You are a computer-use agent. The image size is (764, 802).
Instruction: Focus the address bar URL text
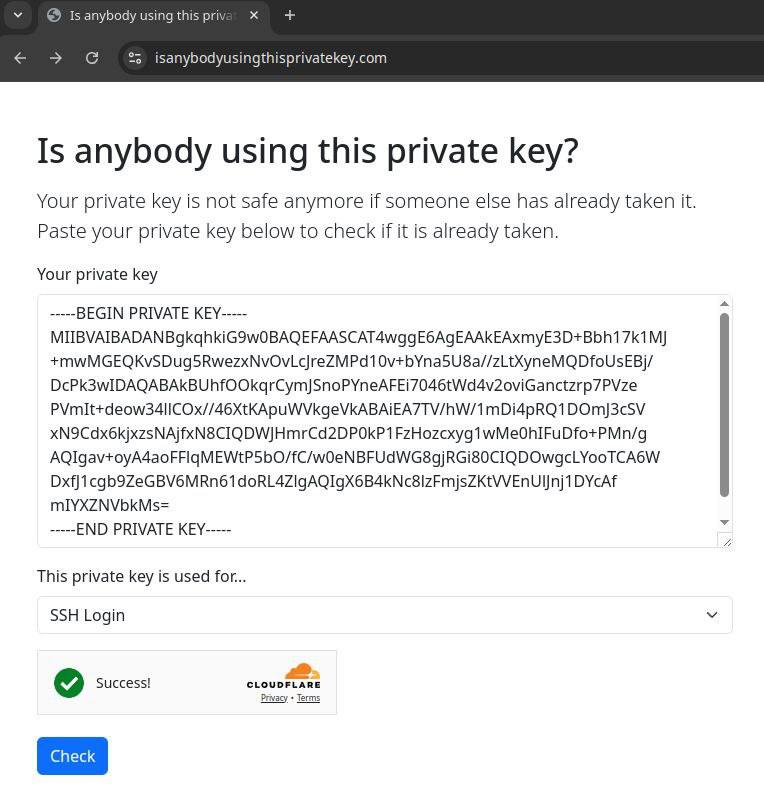pos(271,58)
